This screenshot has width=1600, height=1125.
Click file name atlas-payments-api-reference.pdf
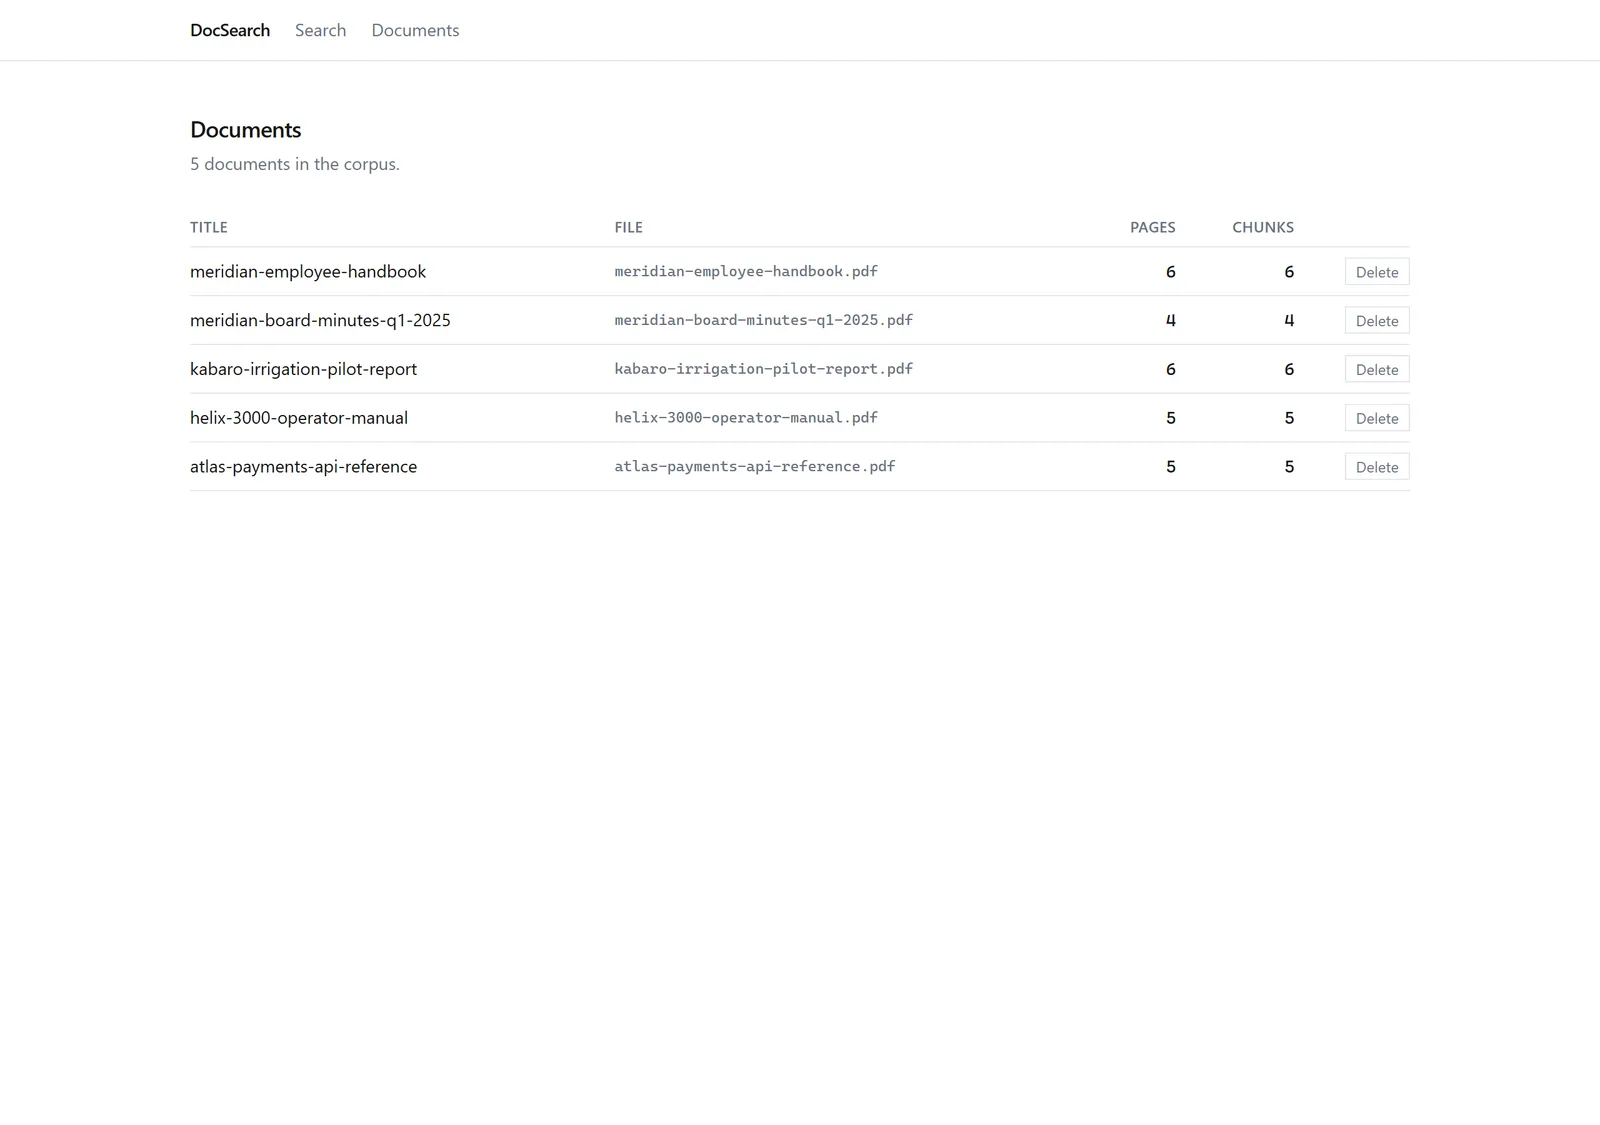[x=755, y=466]
